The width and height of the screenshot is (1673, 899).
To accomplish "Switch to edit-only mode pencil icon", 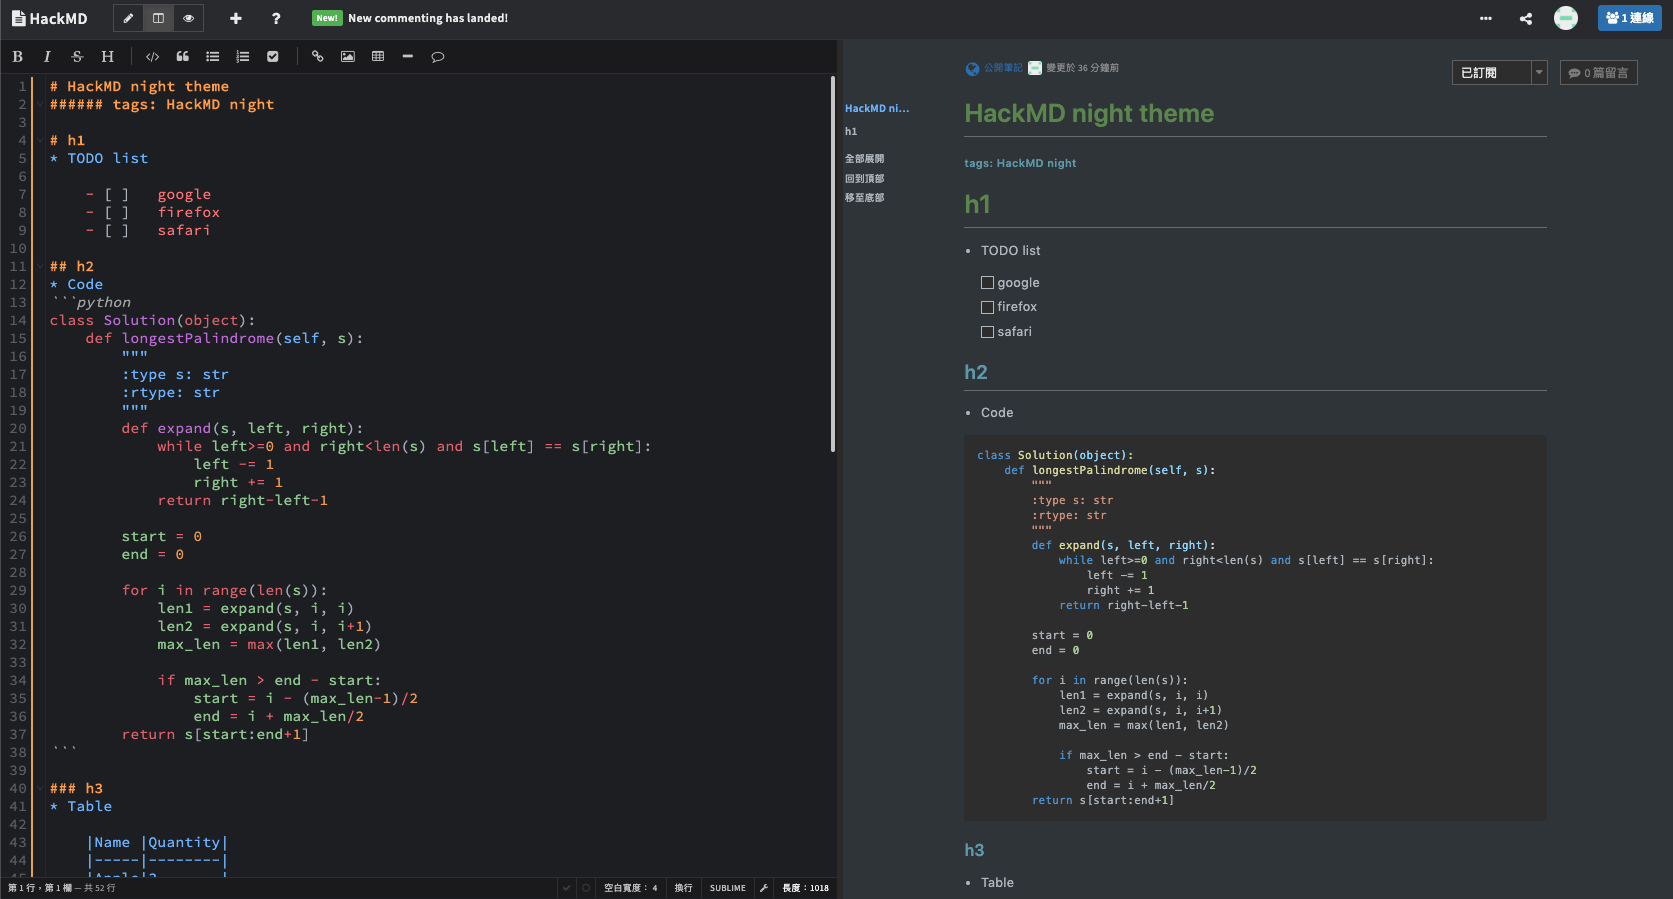I will click(x=128, y=18).
